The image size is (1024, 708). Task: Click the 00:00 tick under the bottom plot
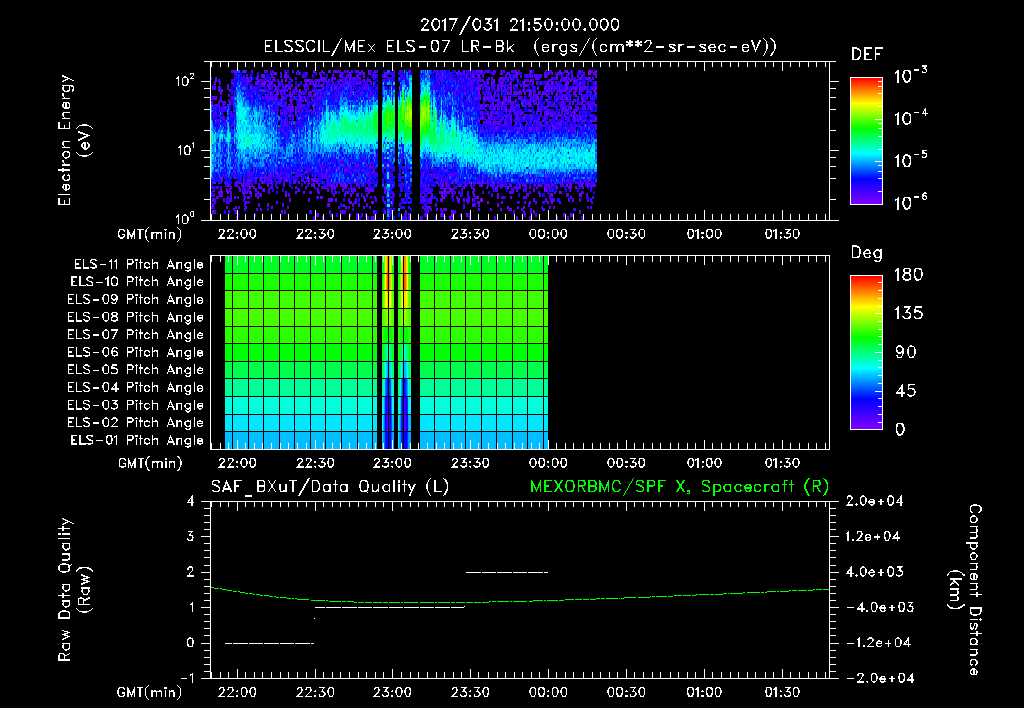[x=548, y=692]
